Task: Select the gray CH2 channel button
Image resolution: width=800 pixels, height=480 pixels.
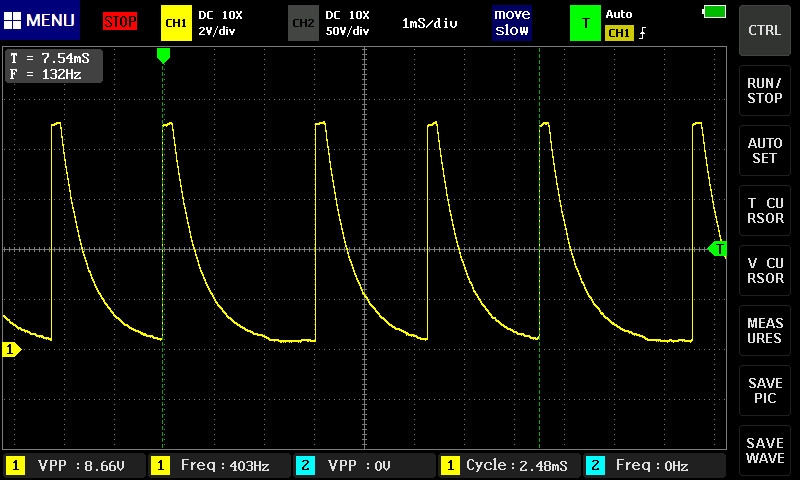Action: 303,23
